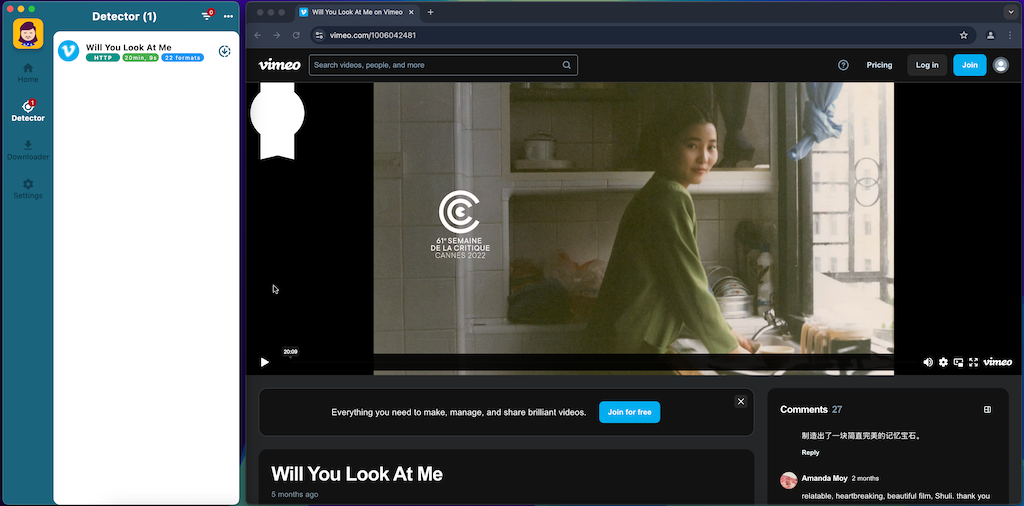
Task: Open the Vimeo user avatar menu
Action: [1001, 65]
